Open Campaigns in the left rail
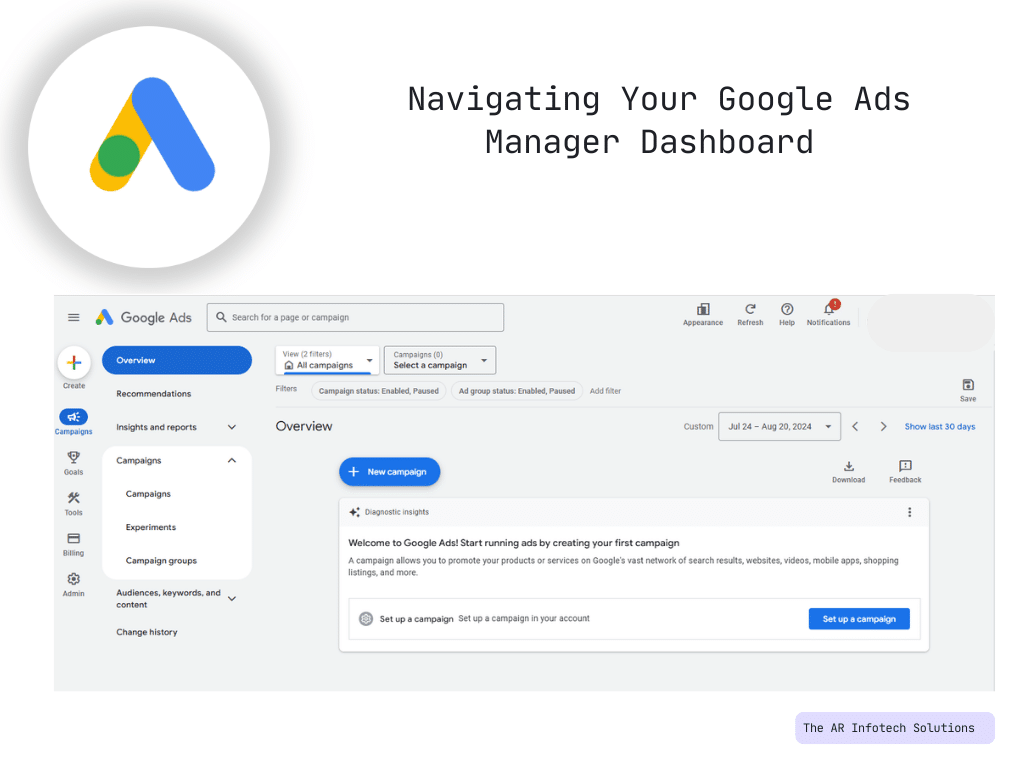This screenshot has width=1024, height=768. pyautogui.click(x=74, y=421)
